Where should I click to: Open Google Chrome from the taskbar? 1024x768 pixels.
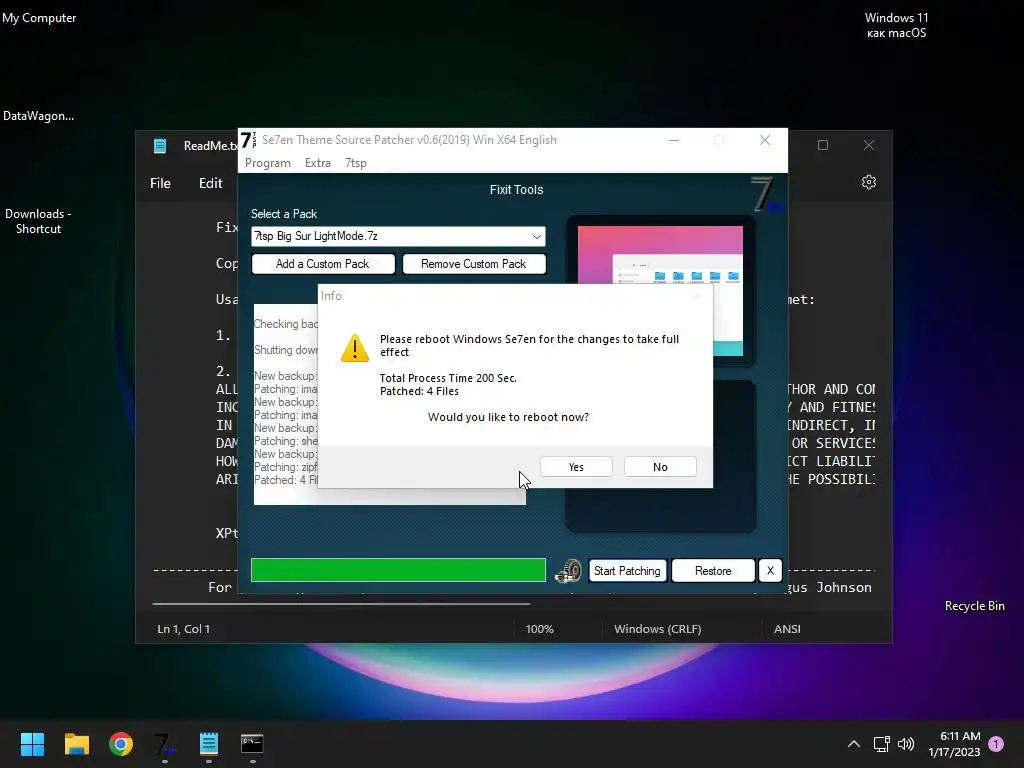coord(121,744)
